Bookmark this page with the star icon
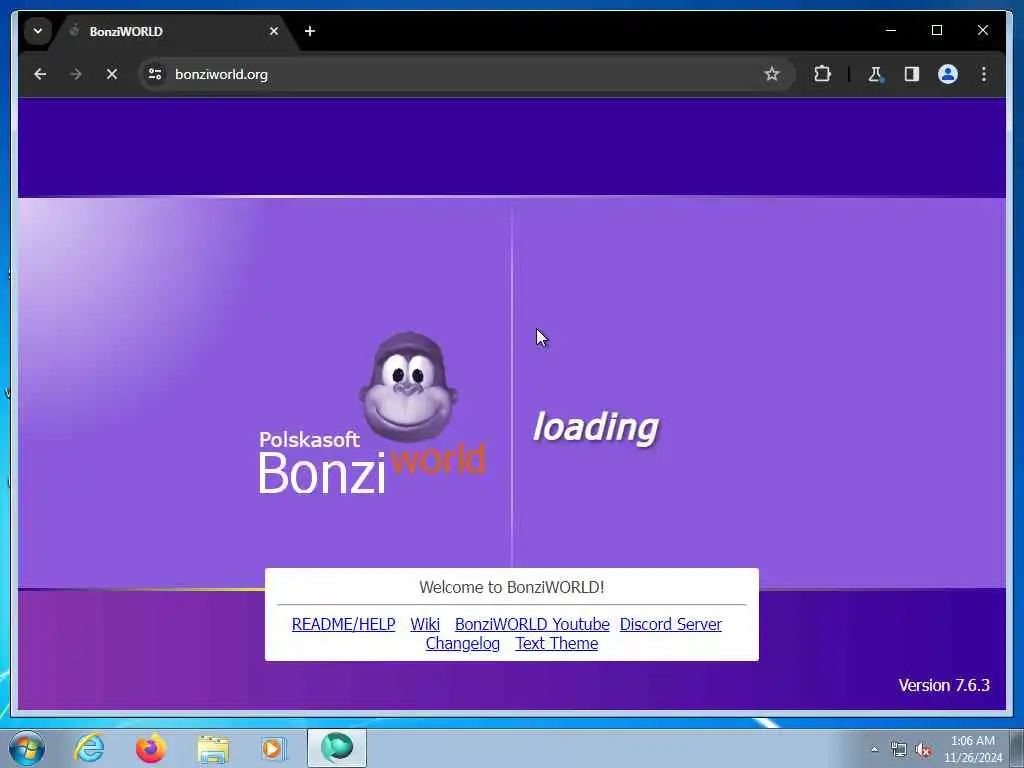Screen dimensions: 1024x768 (x=772, y=74)
